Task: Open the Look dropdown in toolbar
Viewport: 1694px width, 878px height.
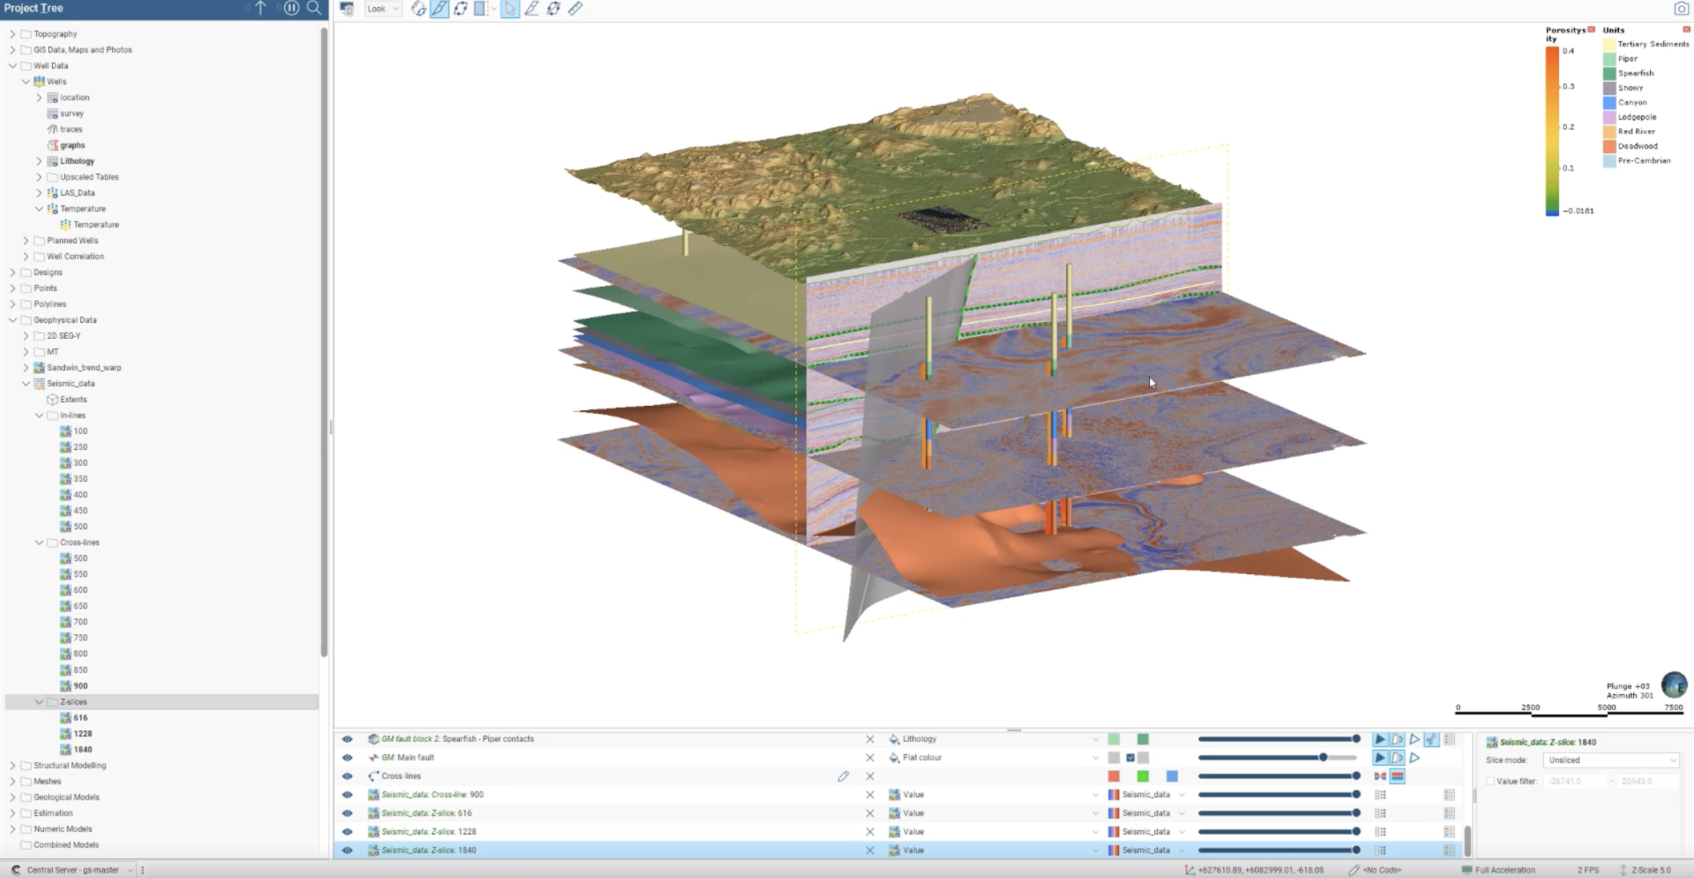Action: click(382, 9)
